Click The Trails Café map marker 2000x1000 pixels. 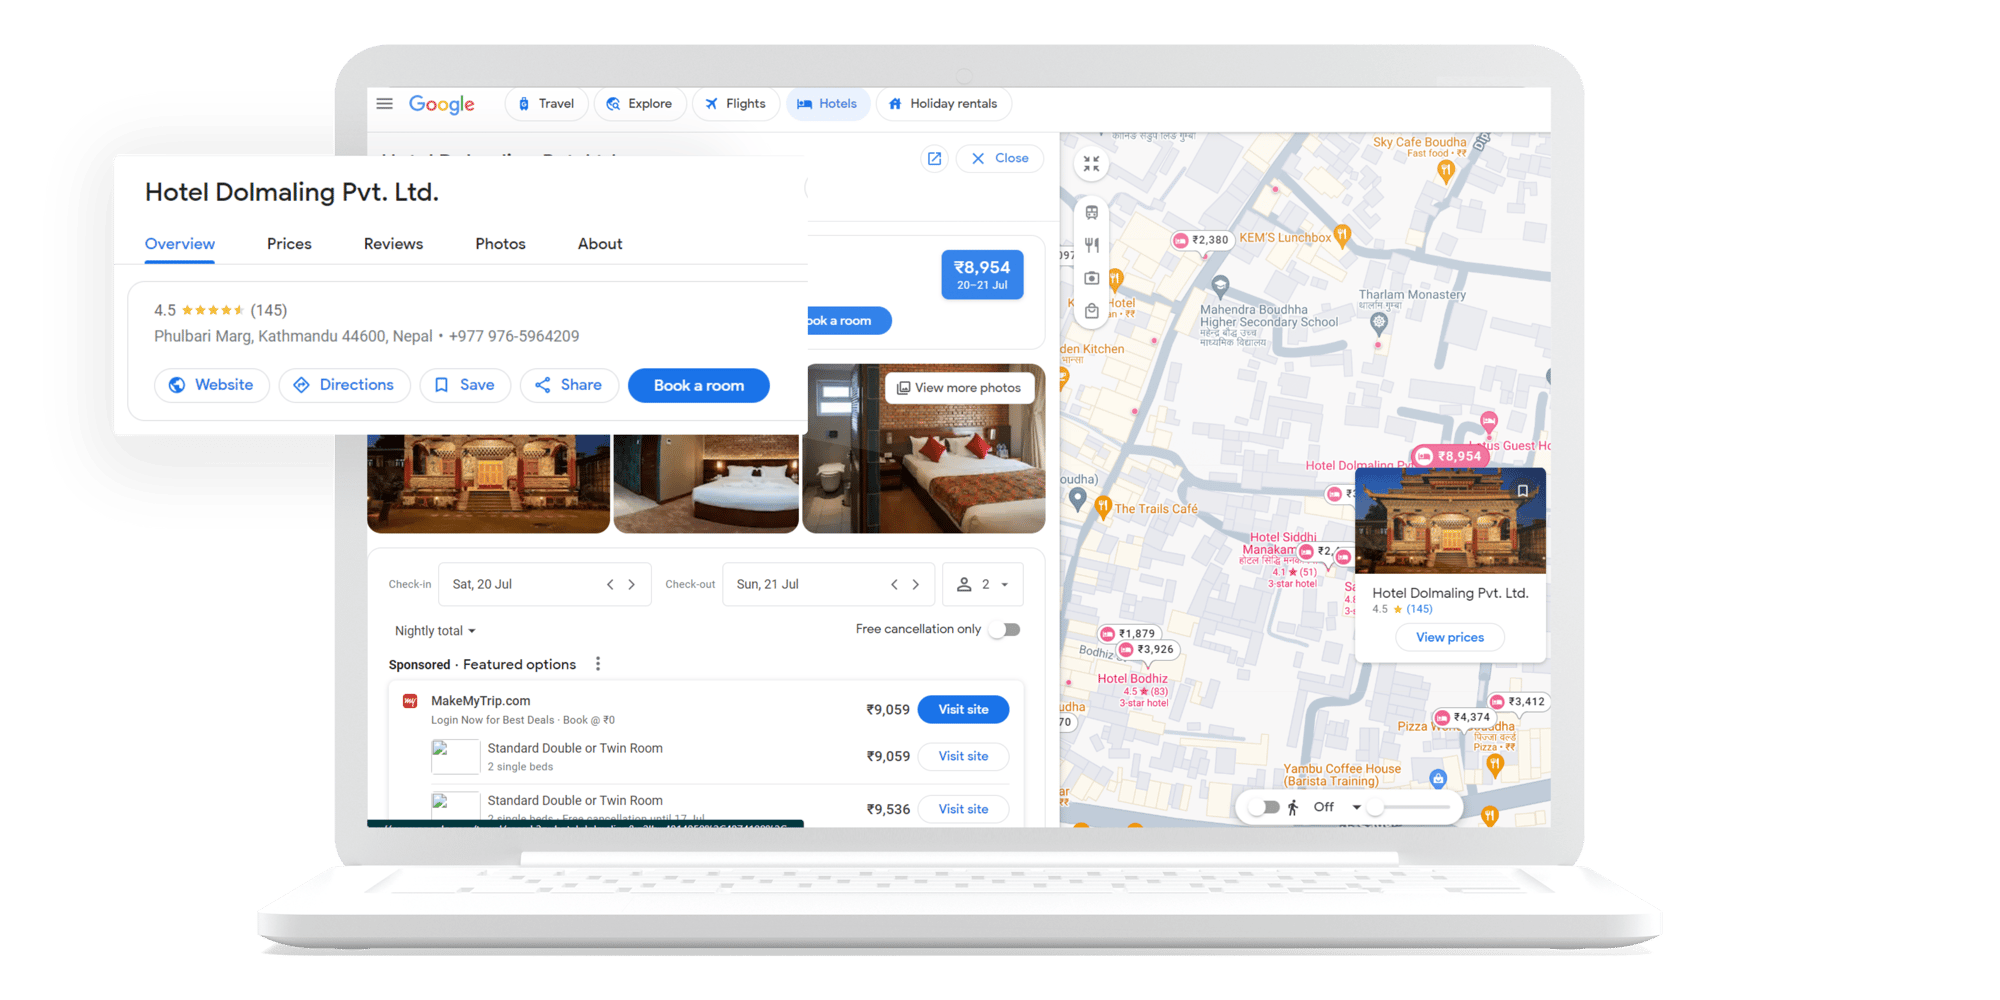(x=1103, y=507)
